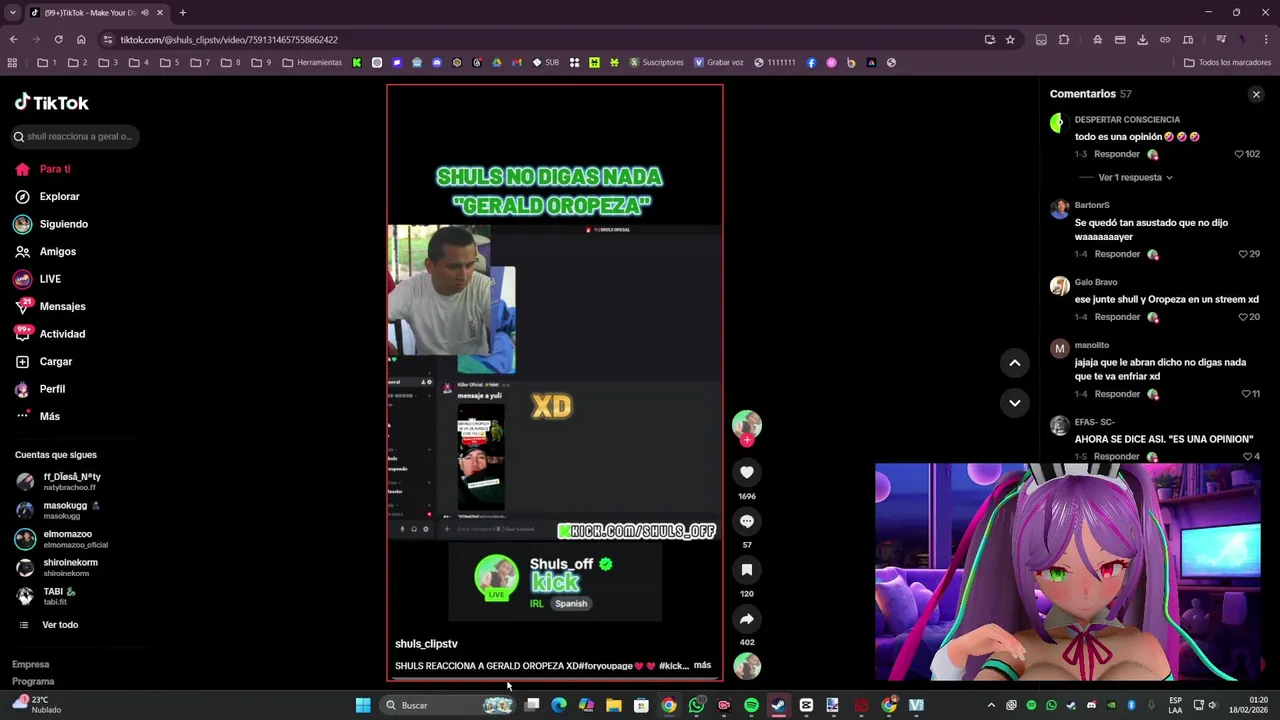1280x720 pixels.
Task: Open the Herramientas bookmarks folder
Action: [312, 62]
